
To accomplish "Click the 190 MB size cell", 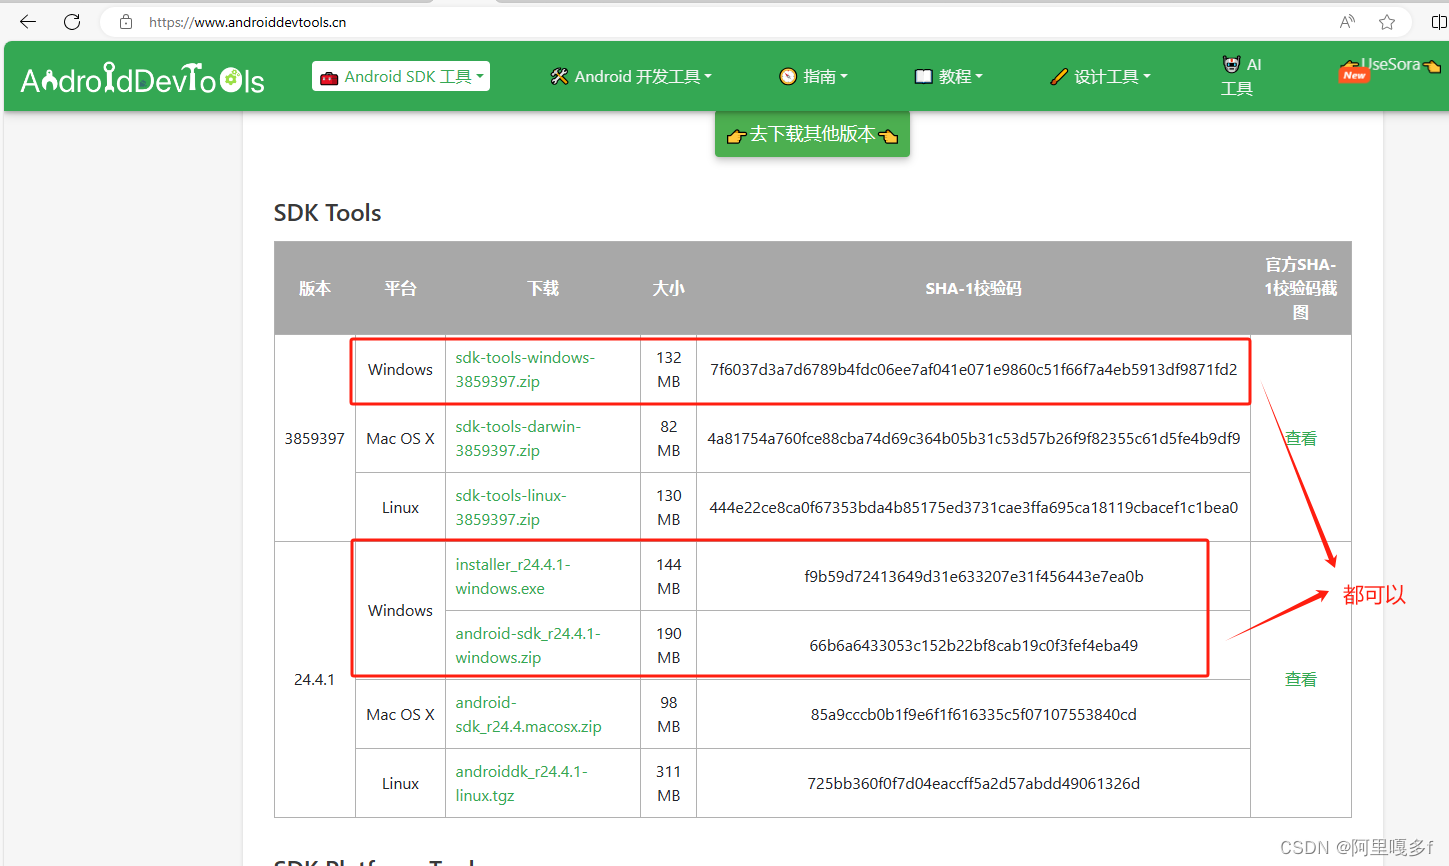I will click(x=668, y=645).
